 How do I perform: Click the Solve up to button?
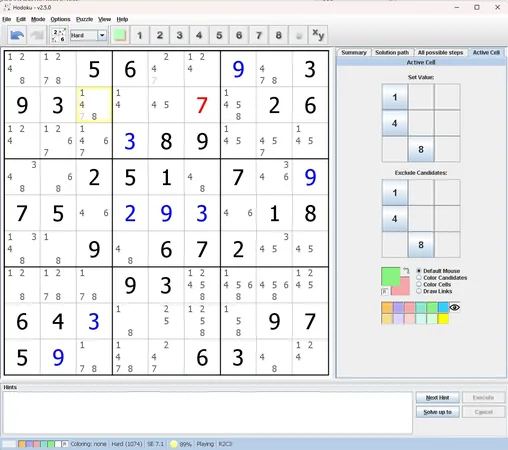click(437, 412)
